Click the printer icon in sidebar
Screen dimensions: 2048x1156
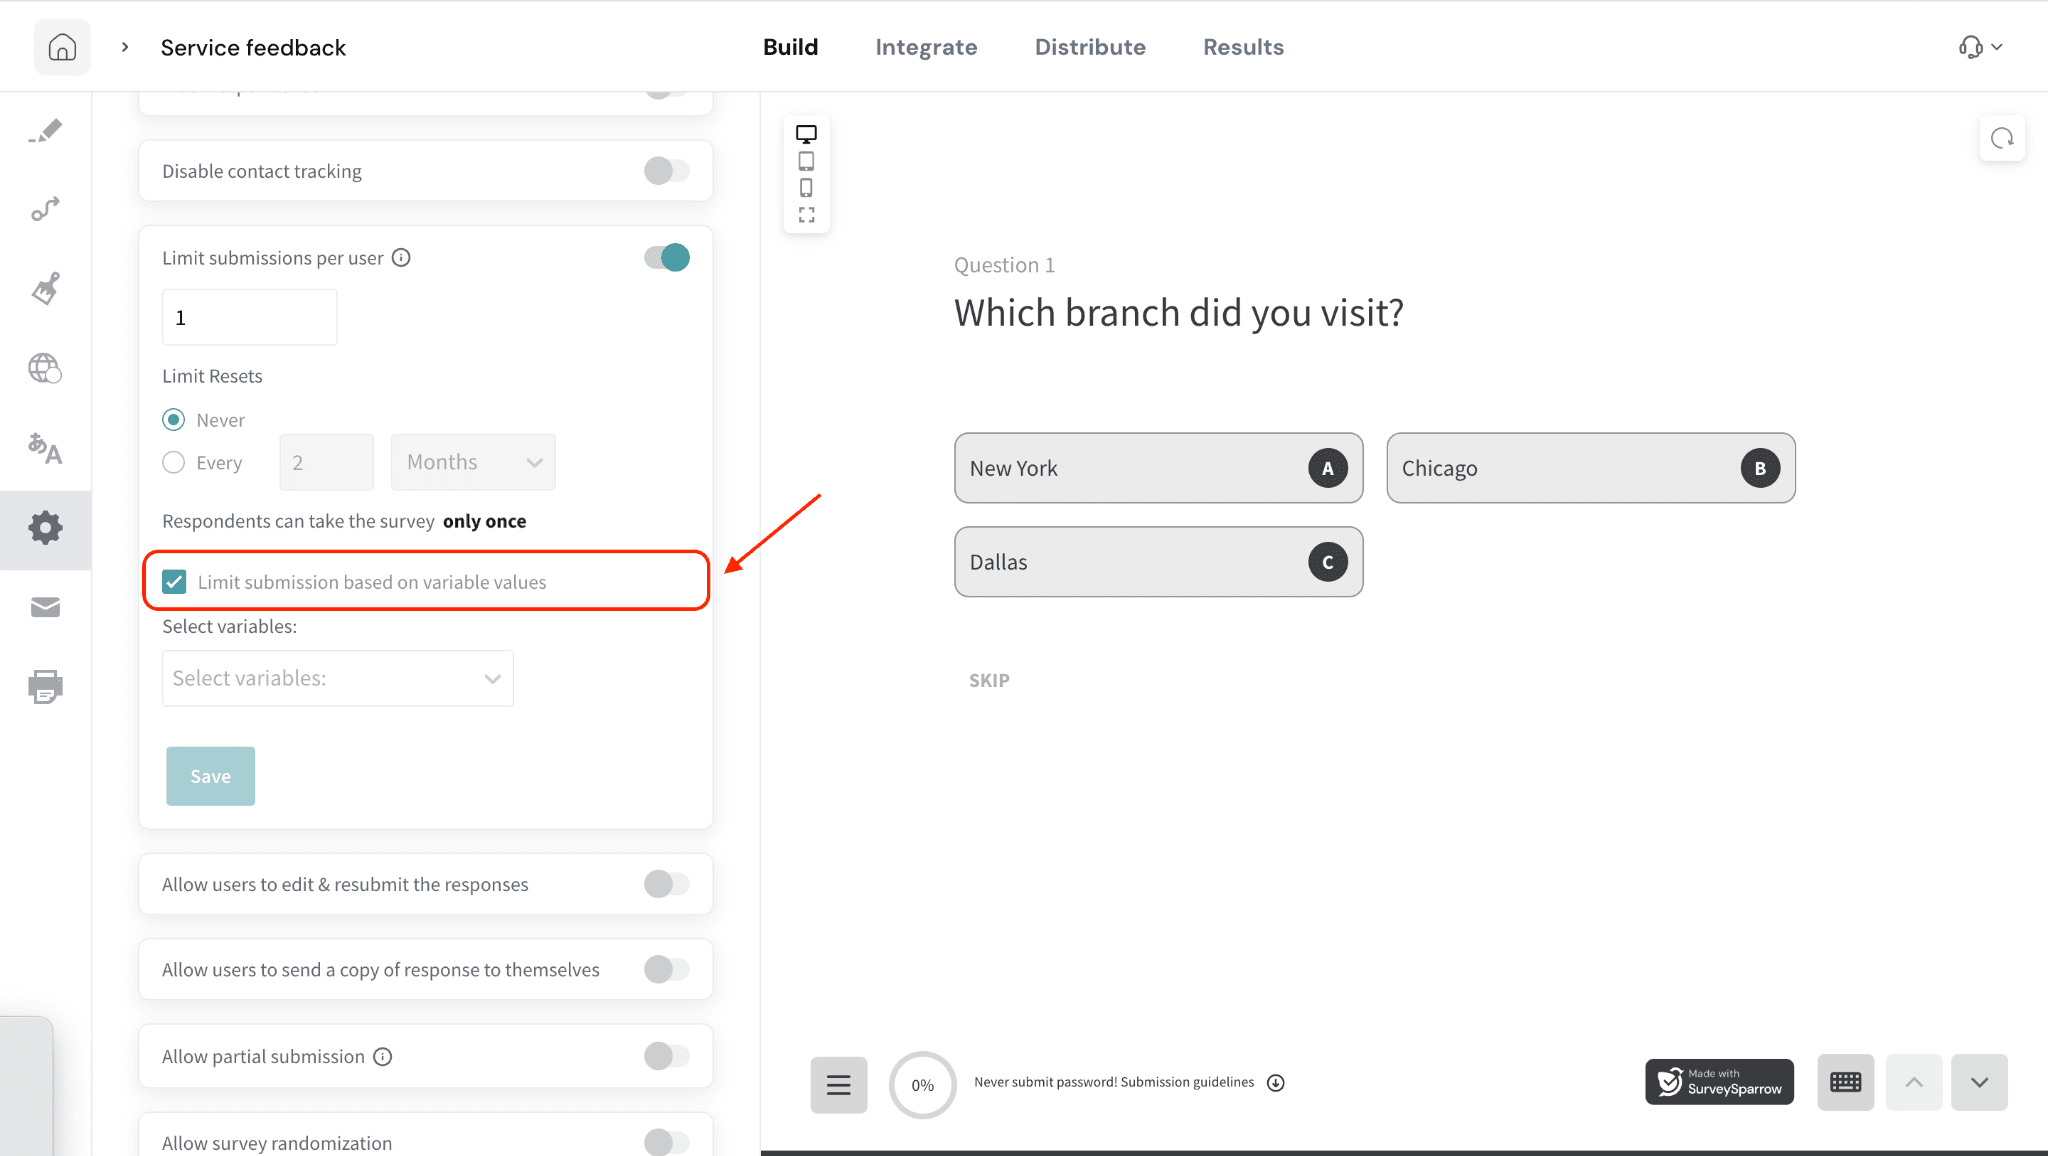pyautogui.click(x=45, y=687)
